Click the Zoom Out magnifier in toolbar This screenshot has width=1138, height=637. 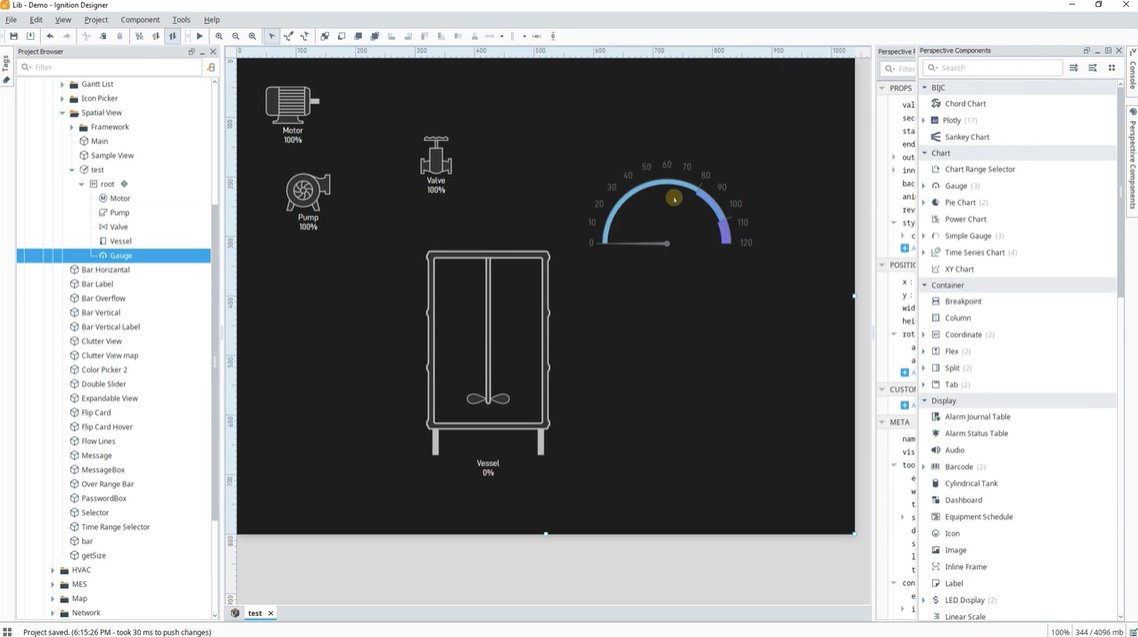tap(235, 36)
